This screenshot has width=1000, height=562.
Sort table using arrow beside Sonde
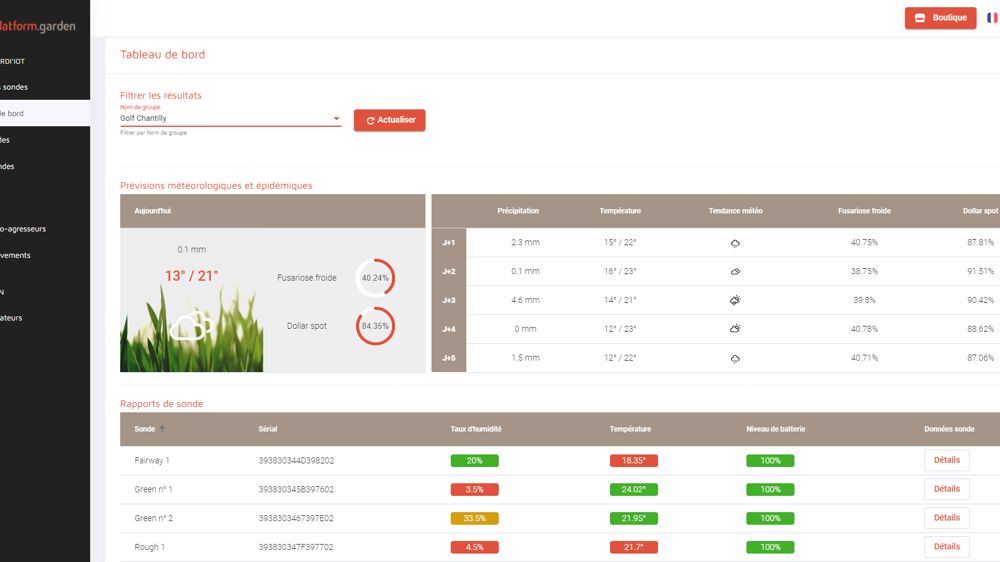pyautogui.click(x=163, y=429)
